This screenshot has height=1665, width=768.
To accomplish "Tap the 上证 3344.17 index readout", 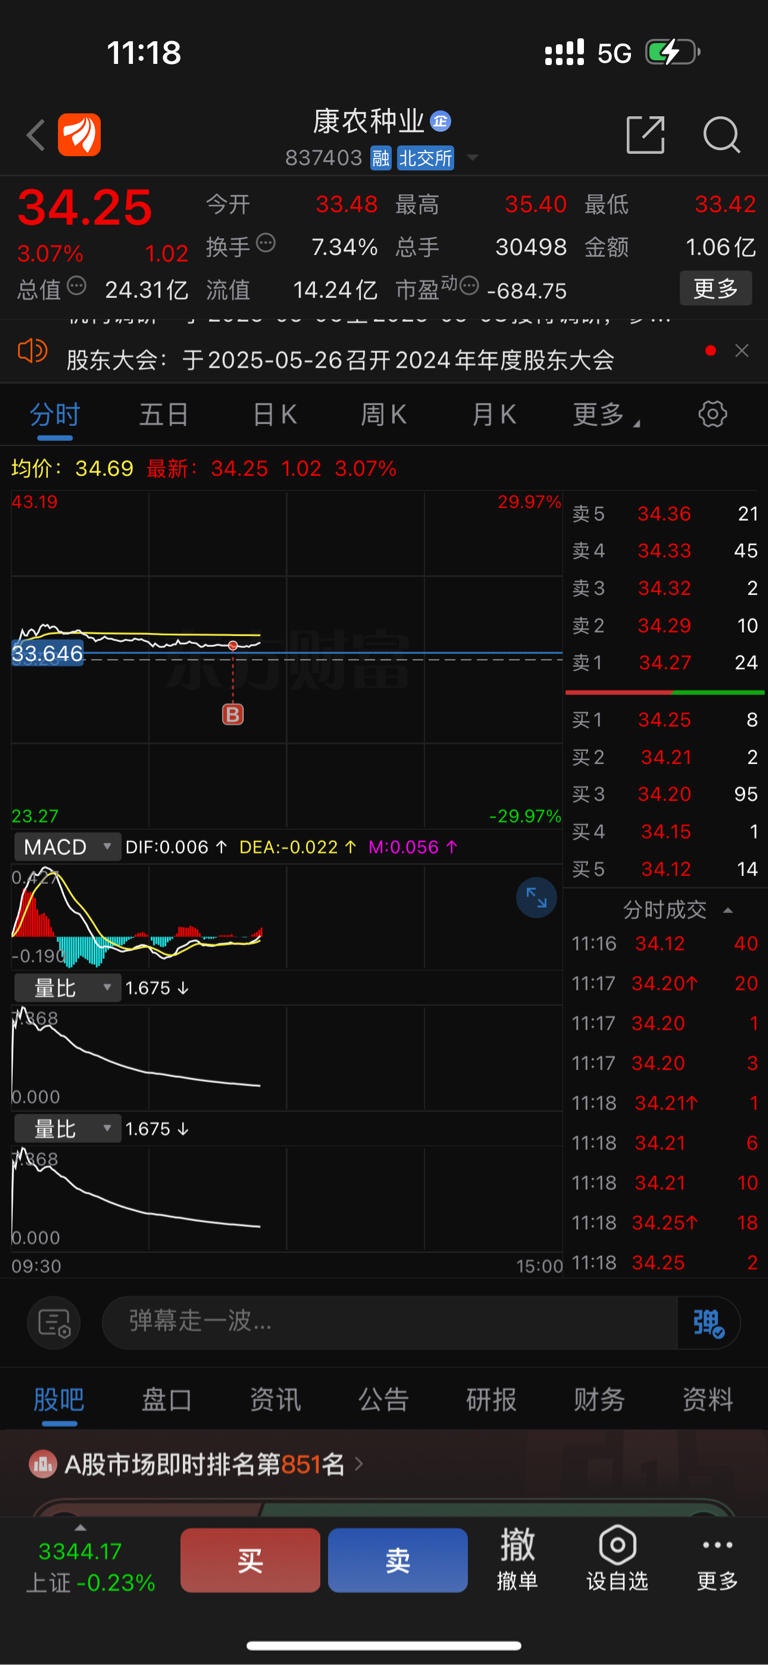I will point(89,1567).
